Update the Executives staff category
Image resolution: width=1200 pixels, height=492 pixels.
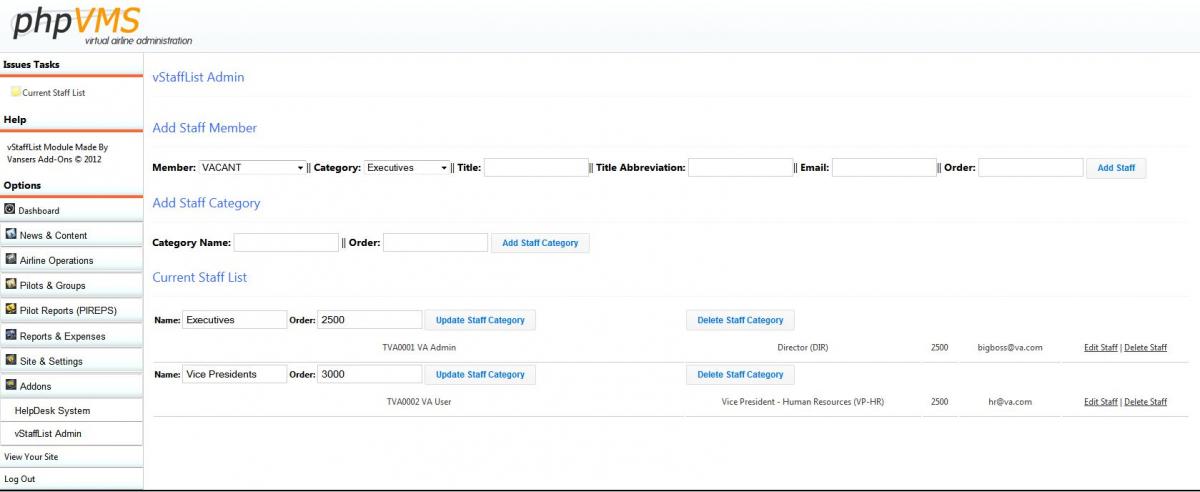481,320
